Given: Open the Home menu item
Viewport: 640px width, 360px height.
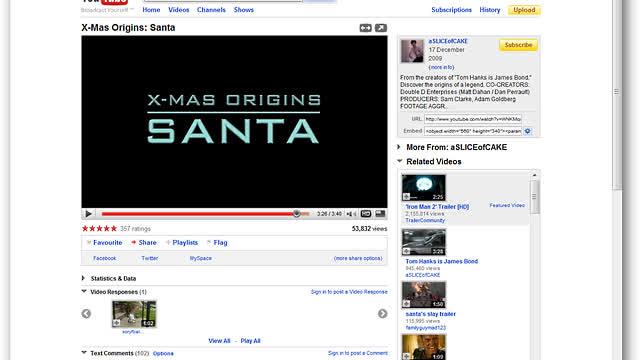Looking at the screenshot, I should point(151,10).
